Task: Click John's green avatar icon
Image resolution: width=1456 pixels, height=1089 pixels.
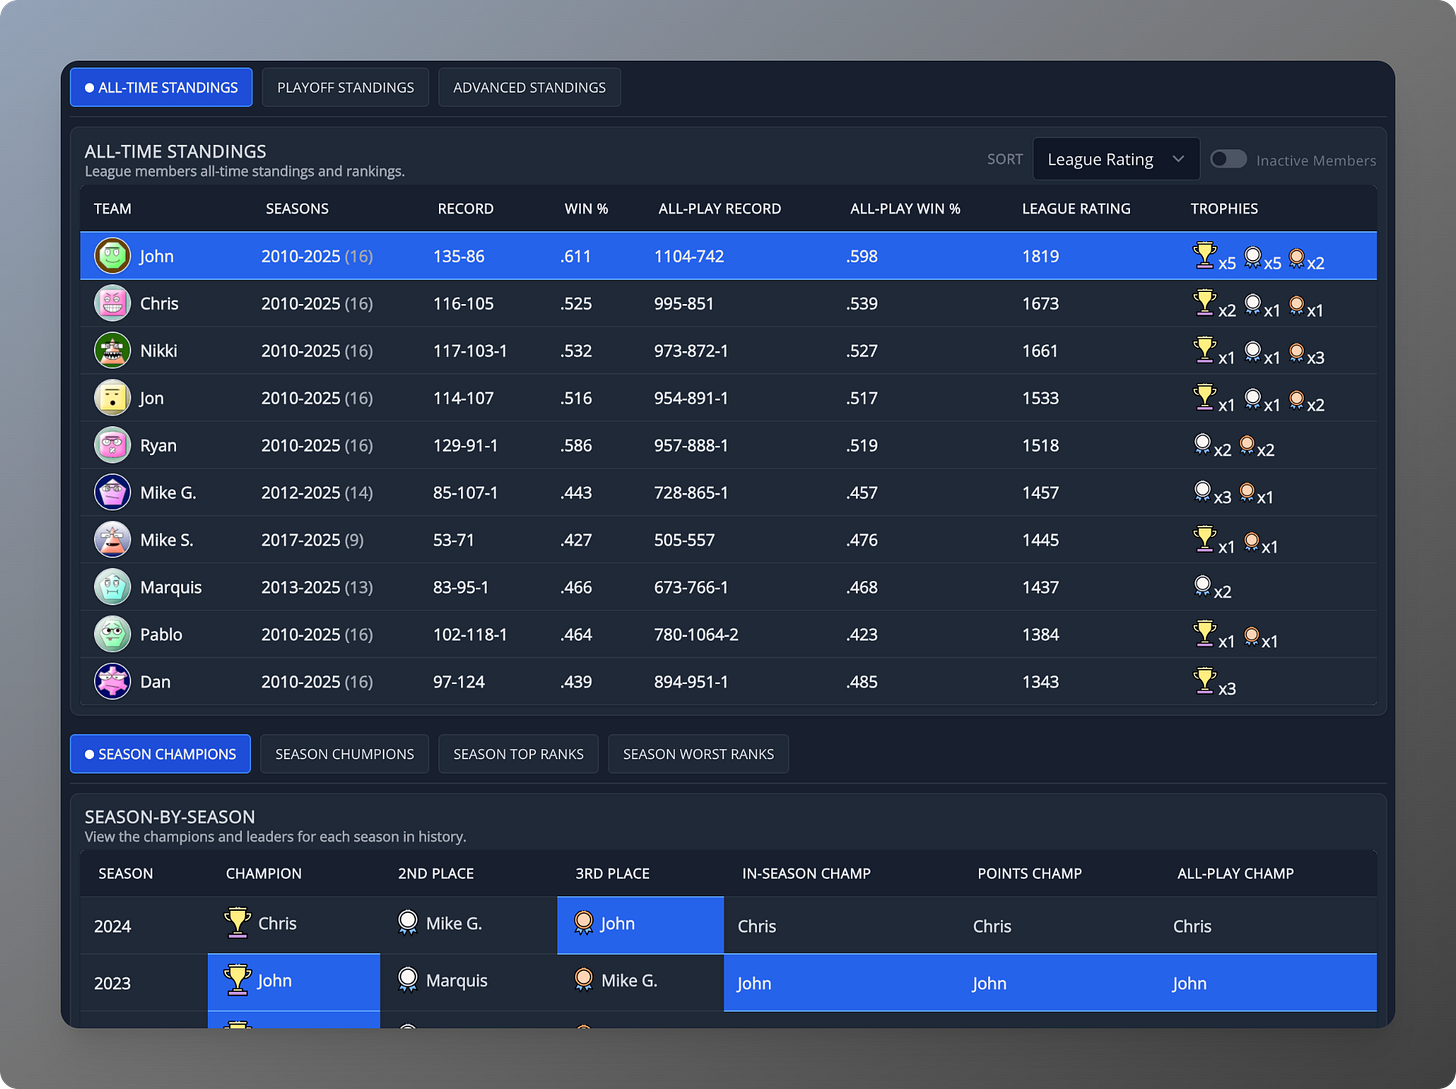Action: [x=113, y=256]
